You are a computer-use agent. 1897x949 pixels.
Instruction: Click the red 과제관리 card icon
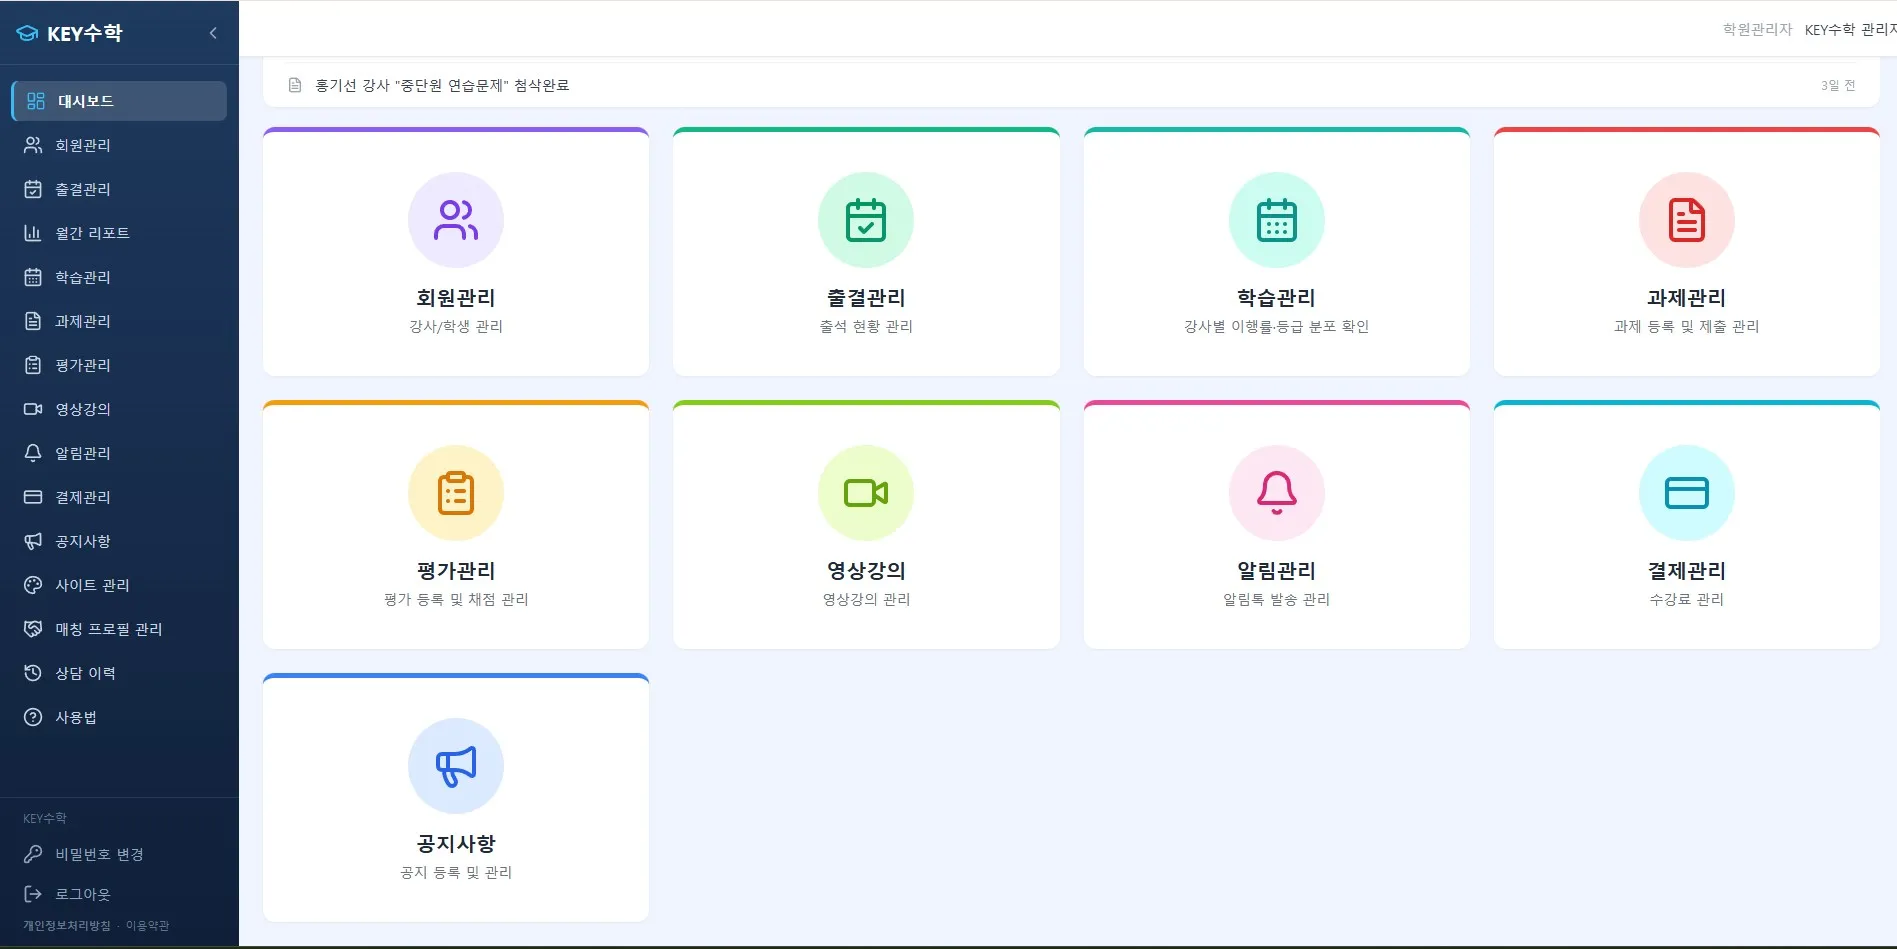pos(1687,220)
